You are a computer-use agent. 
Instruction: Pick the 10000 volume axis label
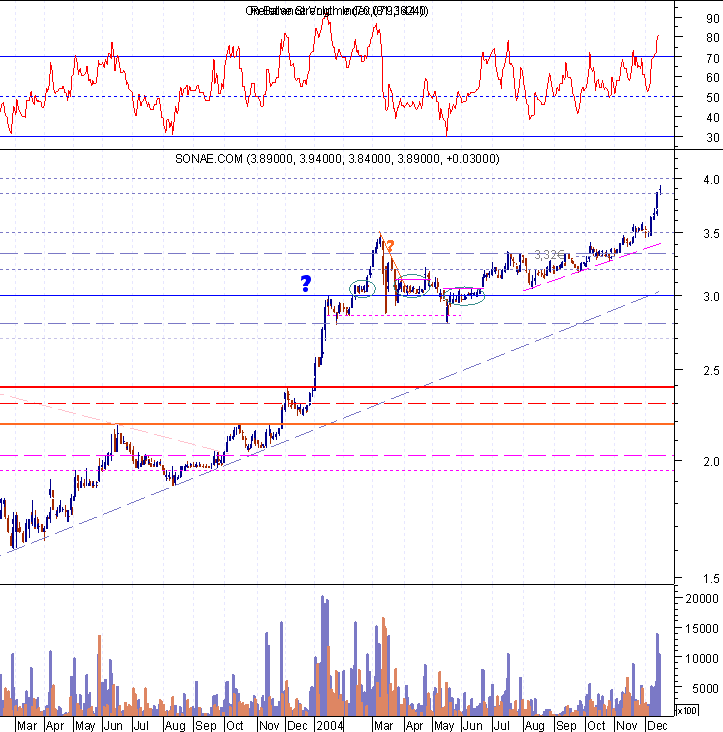(702, 659)
